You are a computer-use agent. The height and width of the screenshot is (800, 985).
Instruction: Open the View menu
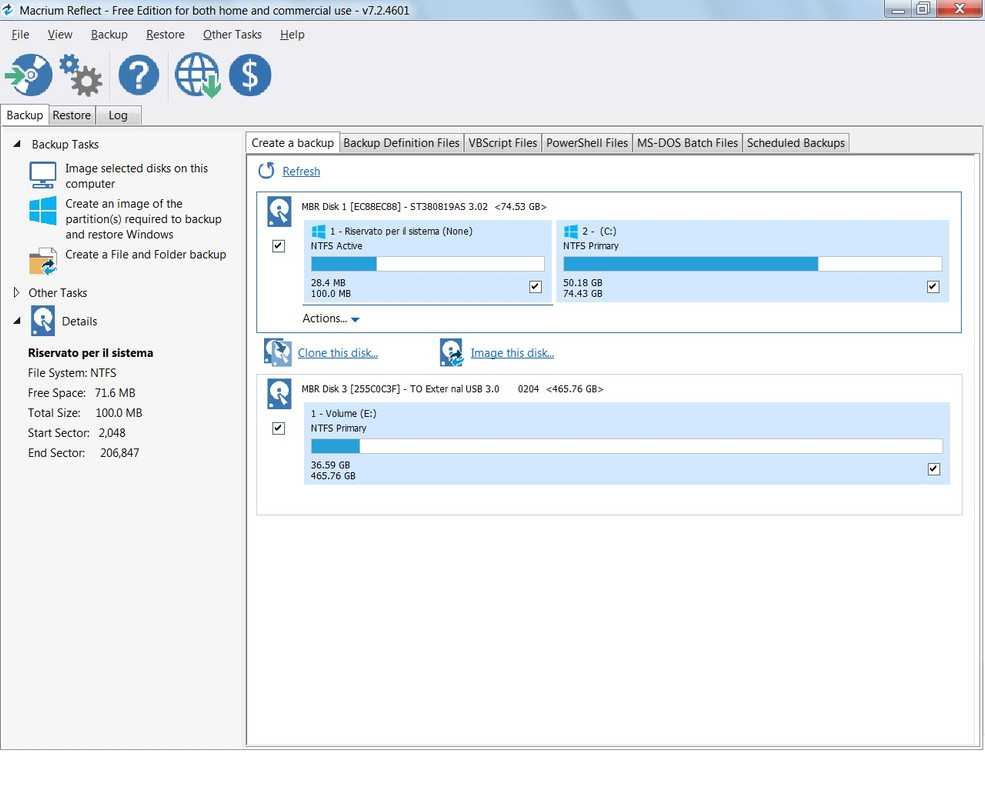click(x=60, y=35)
